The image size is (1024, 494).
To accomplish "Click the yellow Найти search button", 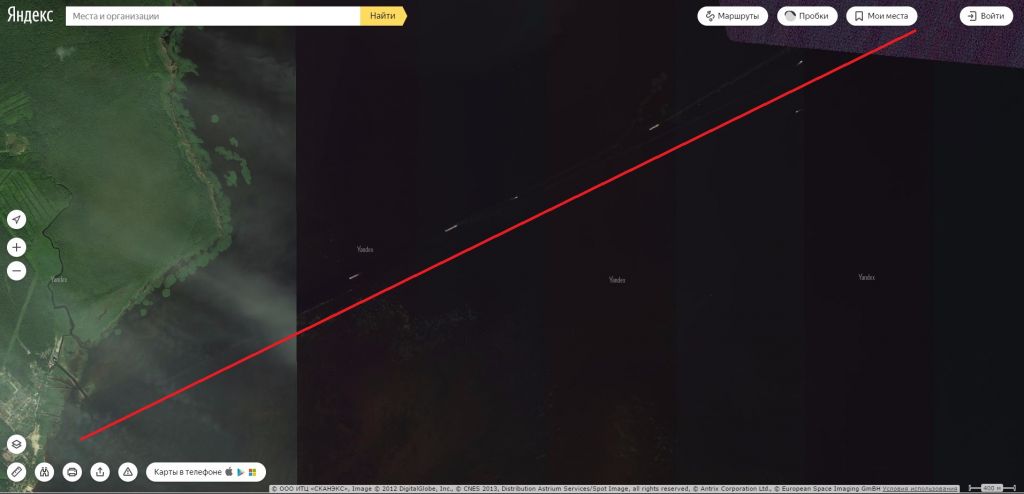I will [383, 16].
